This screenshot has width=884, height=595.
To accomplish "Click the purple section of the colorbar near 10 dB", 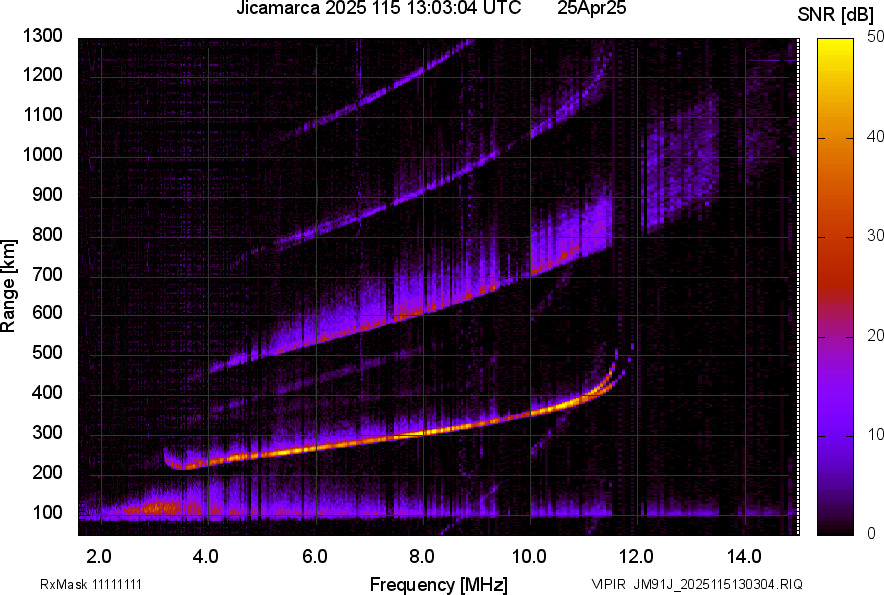I will (836, 435).
